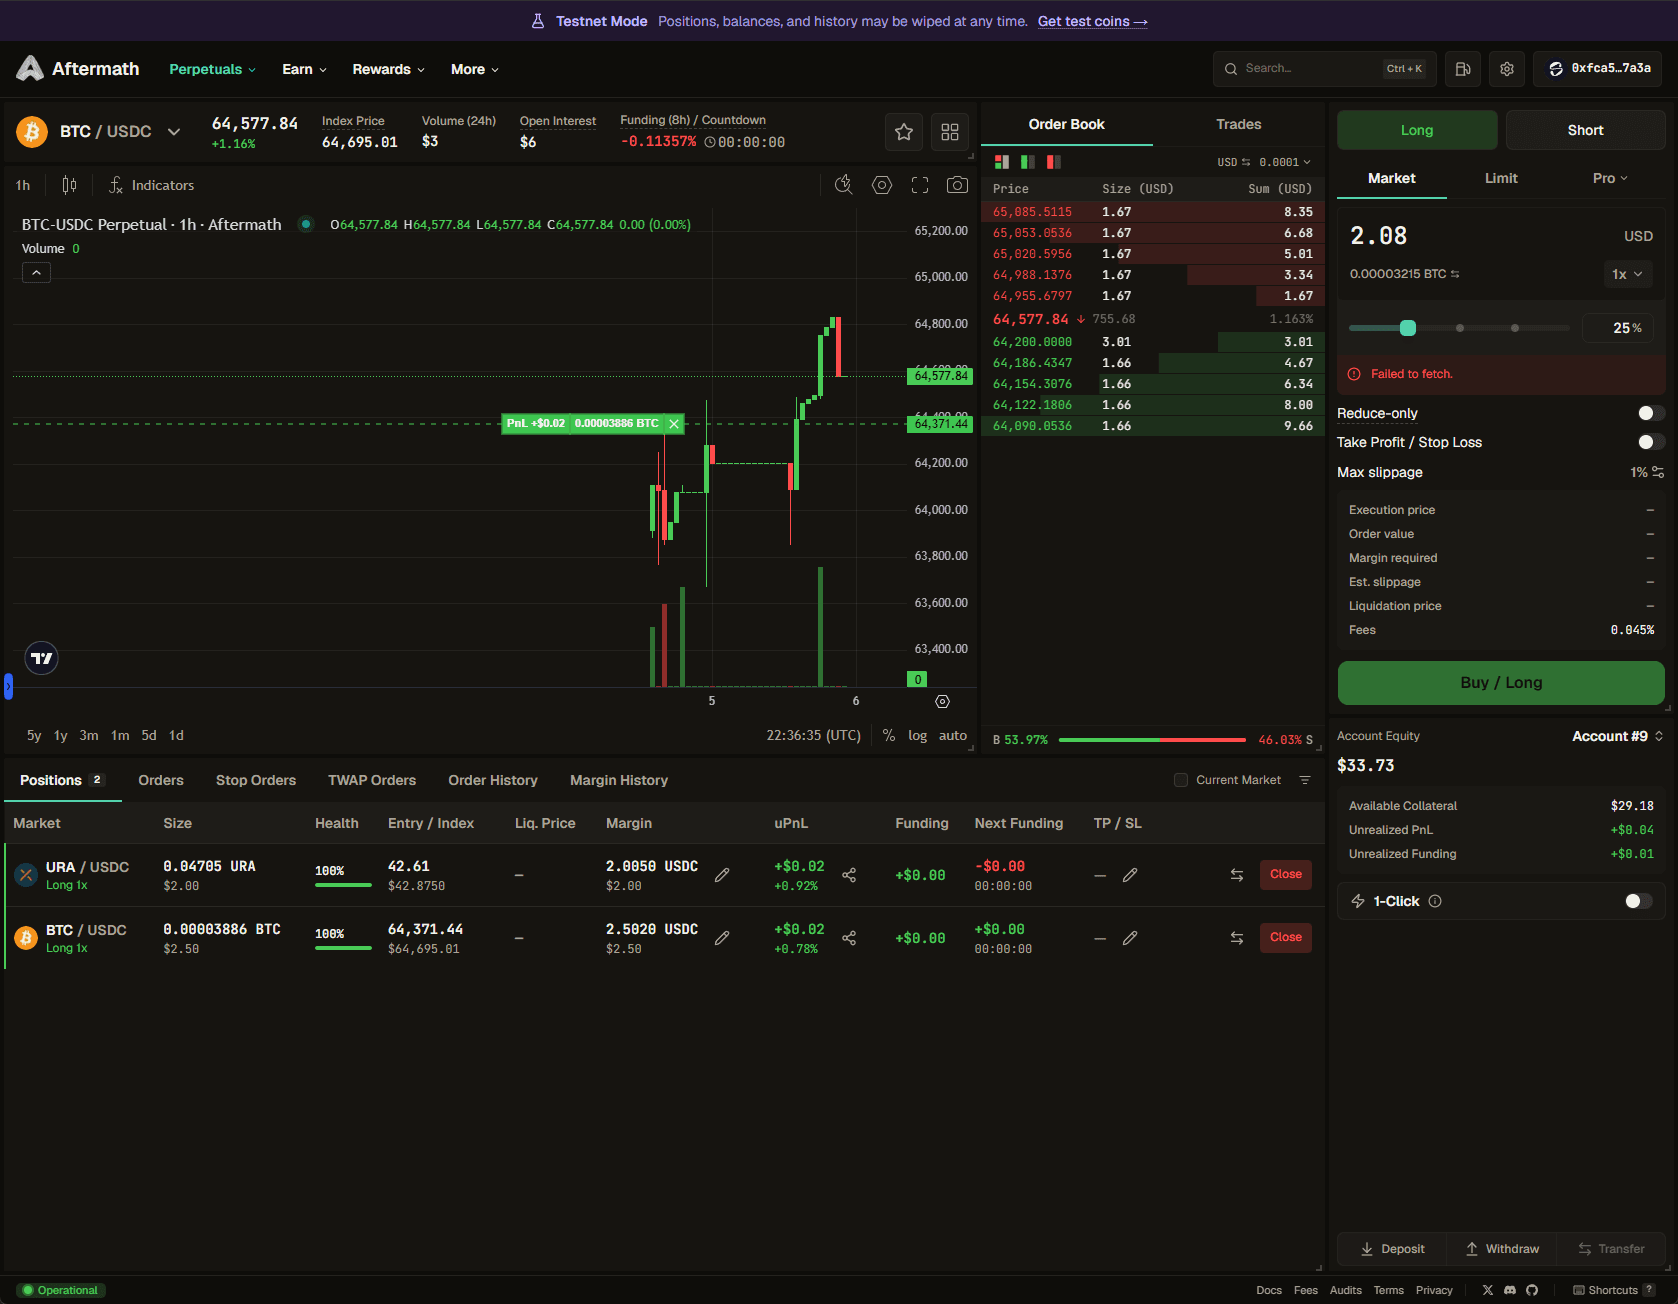Screen dimensions: 1678x1304
Task: Check the Current Market checkbox
Action: point(1181,780)
